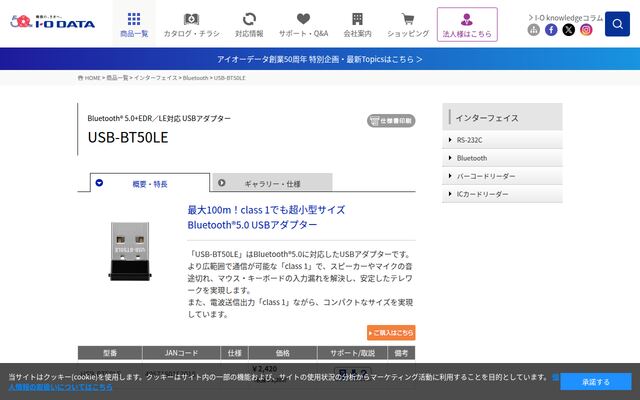Click the 仕様書印刷 print button
This screenshot has width=640, height=400.
391,121
